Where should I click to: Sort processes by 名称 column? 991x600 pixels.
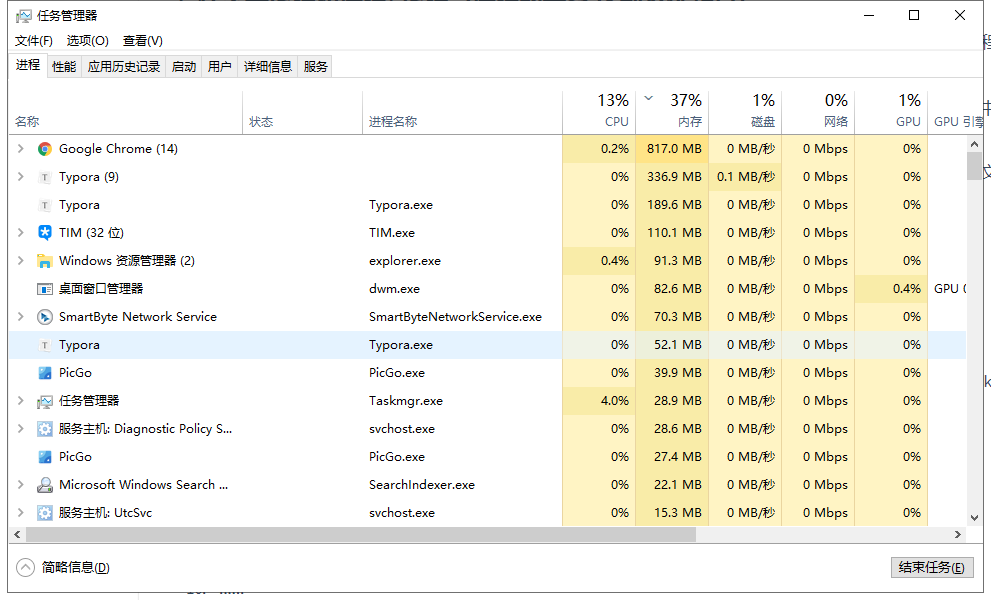tap(125, 113)
